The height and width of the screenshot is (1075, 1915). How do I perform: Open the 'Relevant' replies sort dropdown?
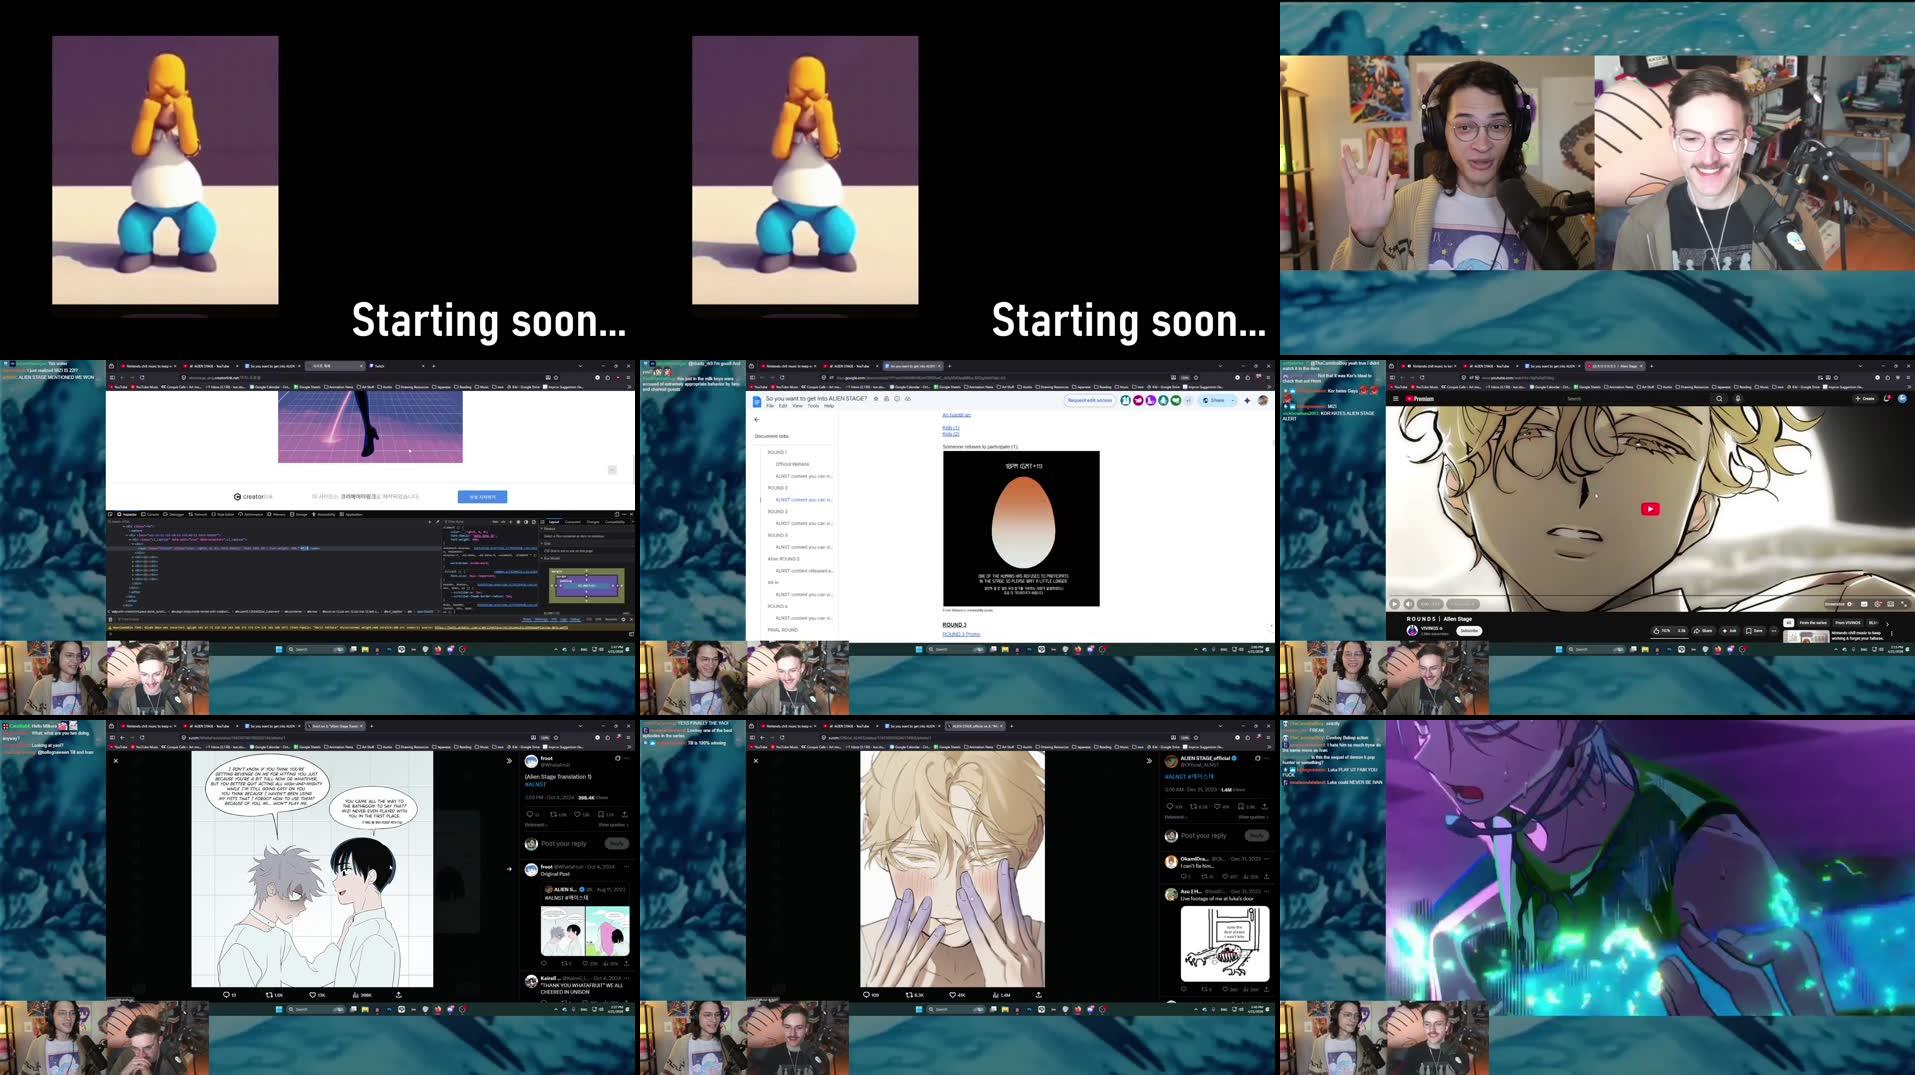(x=1176, y=817)
